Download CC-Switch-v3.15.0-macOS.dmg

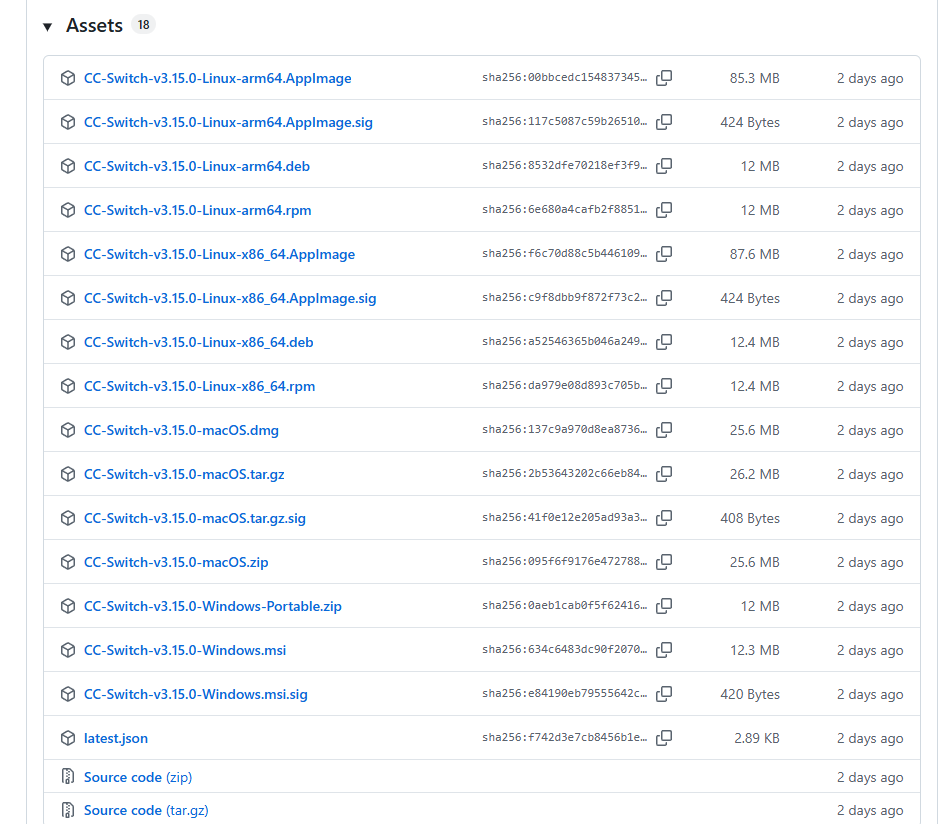(181, 431)
